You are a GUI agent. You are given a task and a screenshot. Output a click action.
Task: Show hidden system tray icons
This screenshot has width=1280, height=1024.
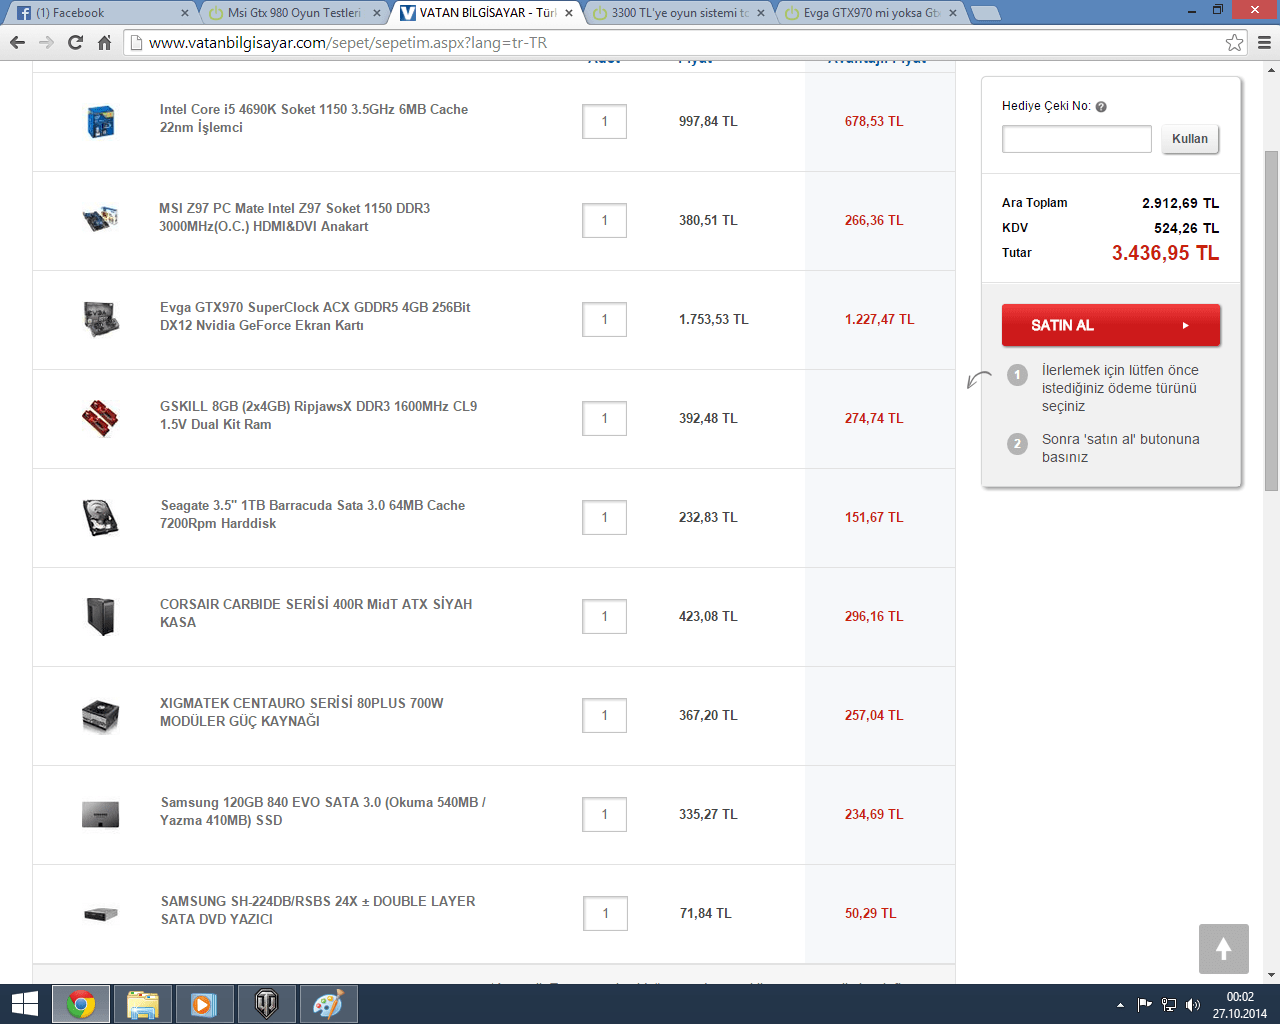[x=1120, y=1005]
